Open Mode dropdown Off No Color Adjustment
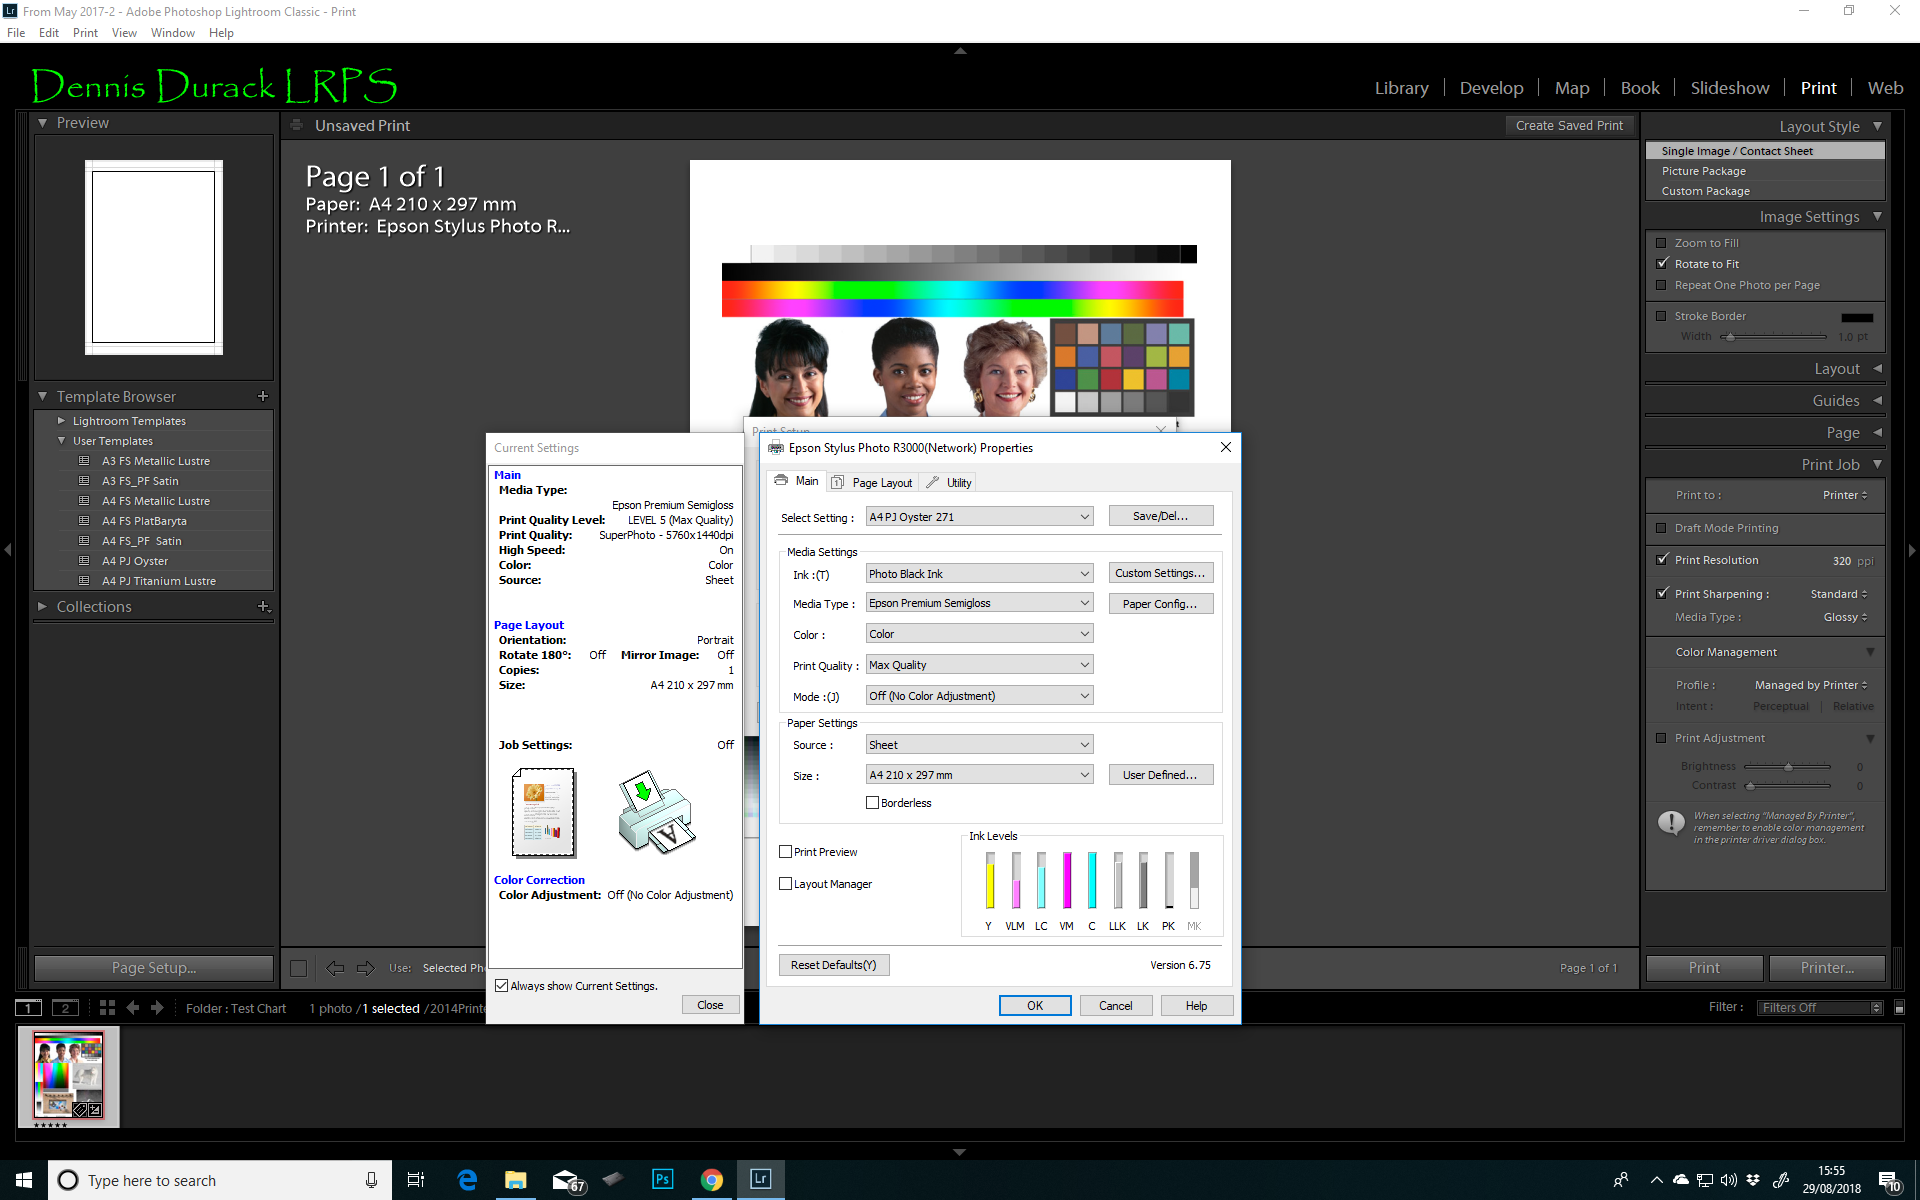Viewport: 1920px width, 1200px height. pyautogui.click(x=979, y=696)
